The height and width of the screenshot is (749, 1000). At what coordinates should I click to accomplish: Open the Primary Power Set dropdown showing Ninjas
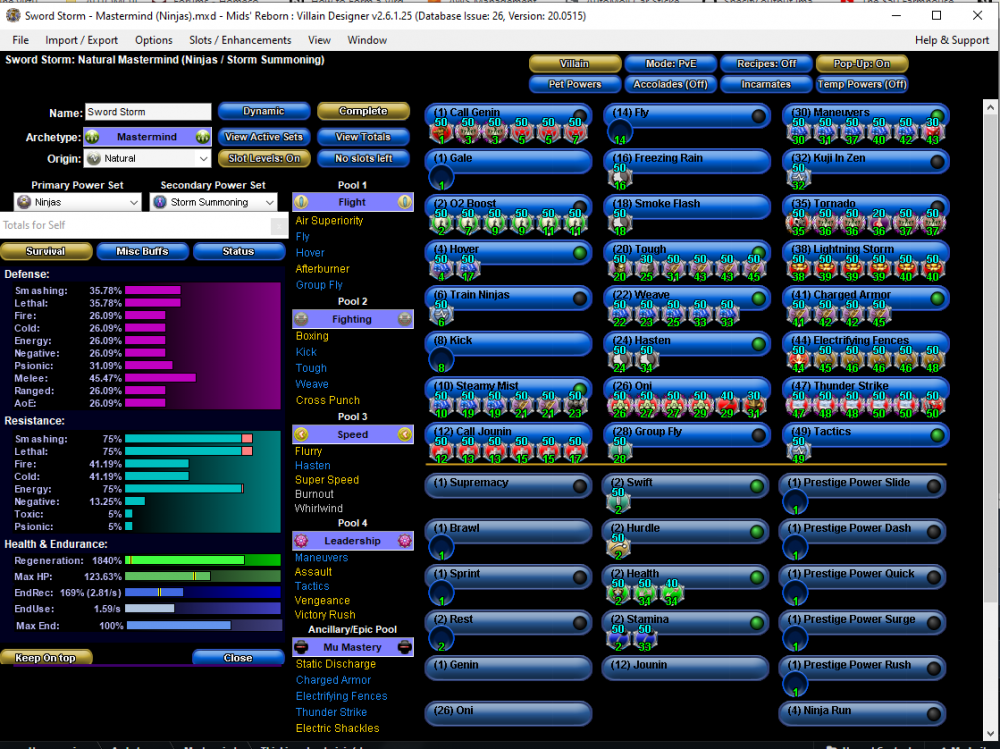point(77,201)
